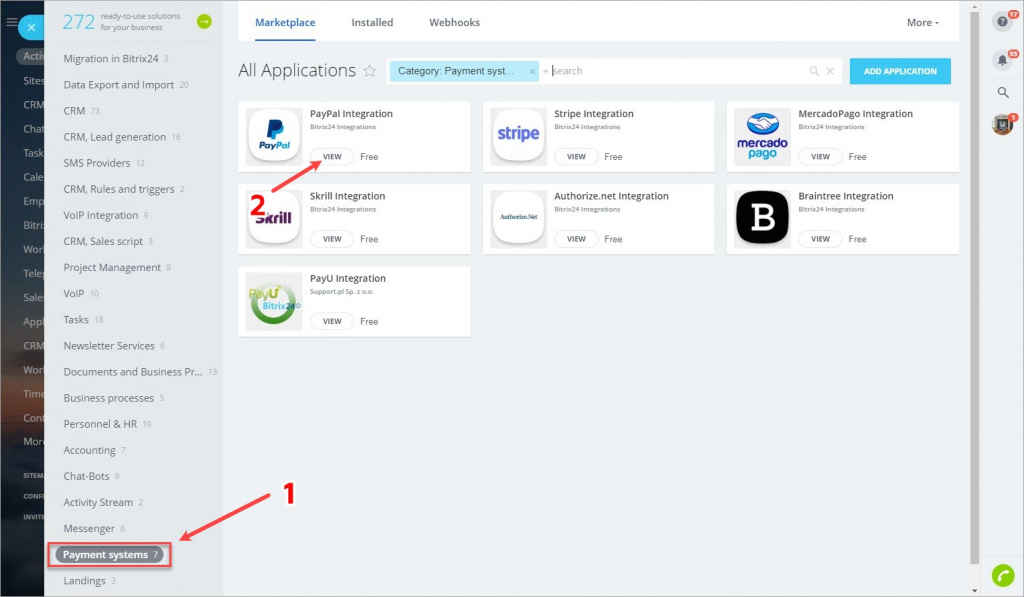
Task: Click the Authorize.net app logo
Action: pos(519,218)
